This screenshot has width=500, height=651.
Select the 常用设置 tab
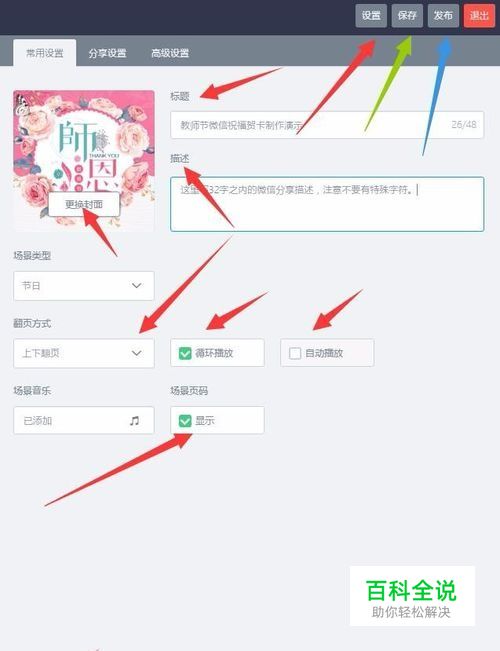click(44, 53)
